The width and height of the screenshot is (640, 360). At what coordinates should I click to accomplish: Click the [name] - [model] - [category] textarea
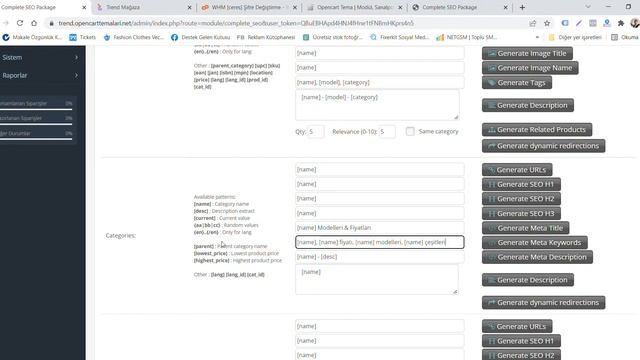point(377,105)
